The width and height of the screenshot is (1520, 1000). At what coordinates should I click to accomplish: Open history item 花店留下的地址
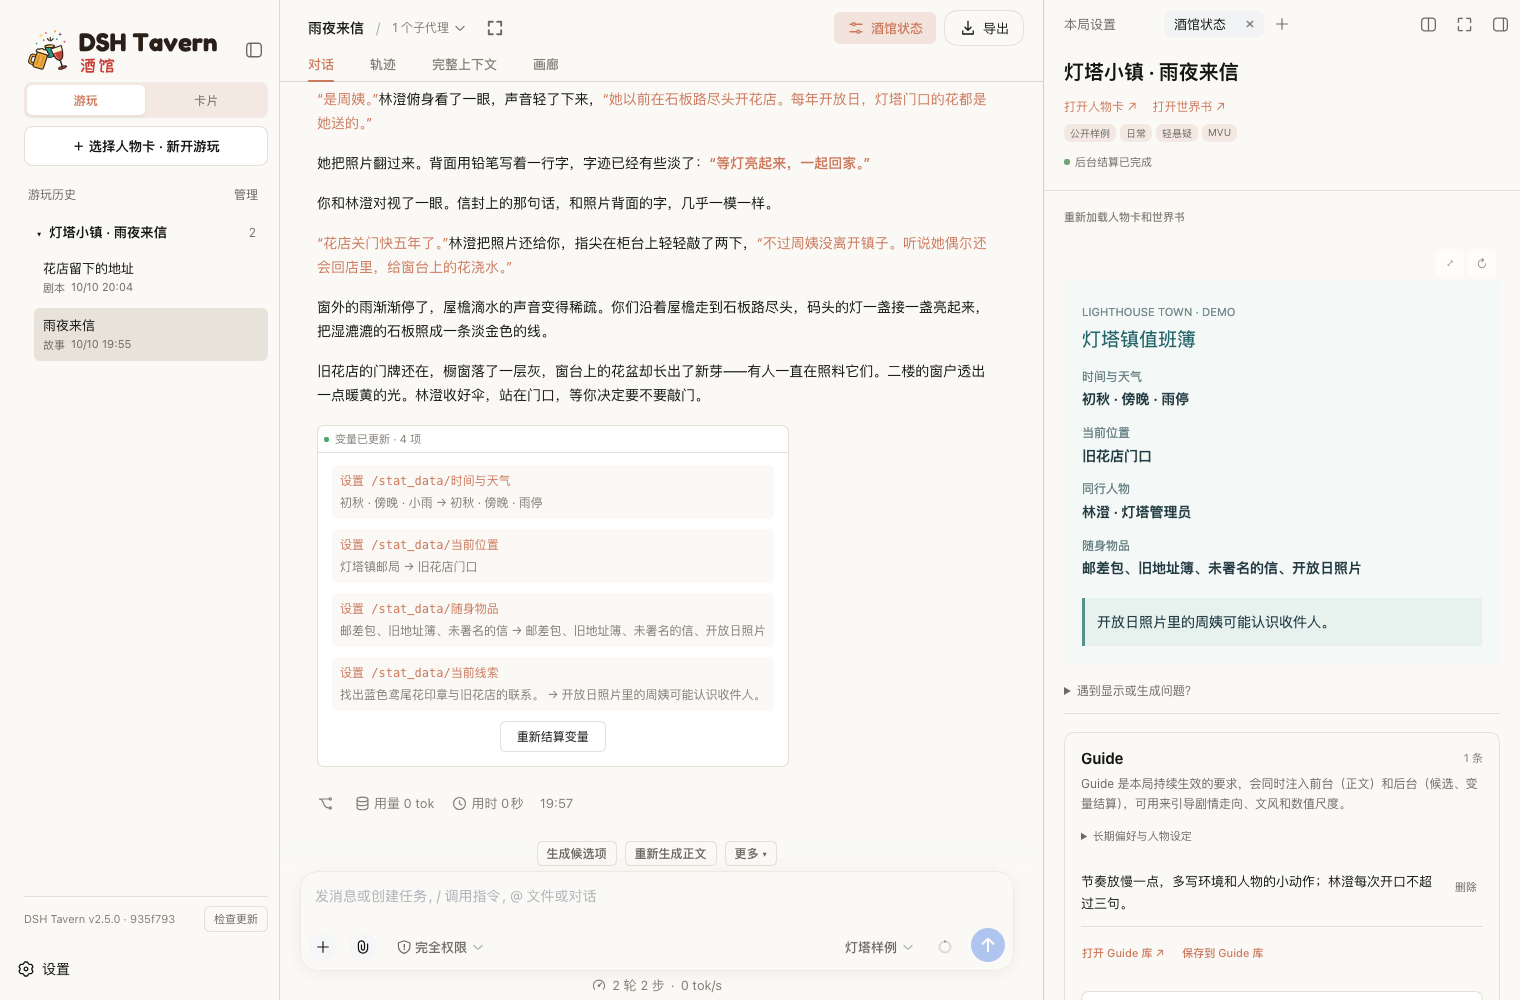click(x=151, y=277)
